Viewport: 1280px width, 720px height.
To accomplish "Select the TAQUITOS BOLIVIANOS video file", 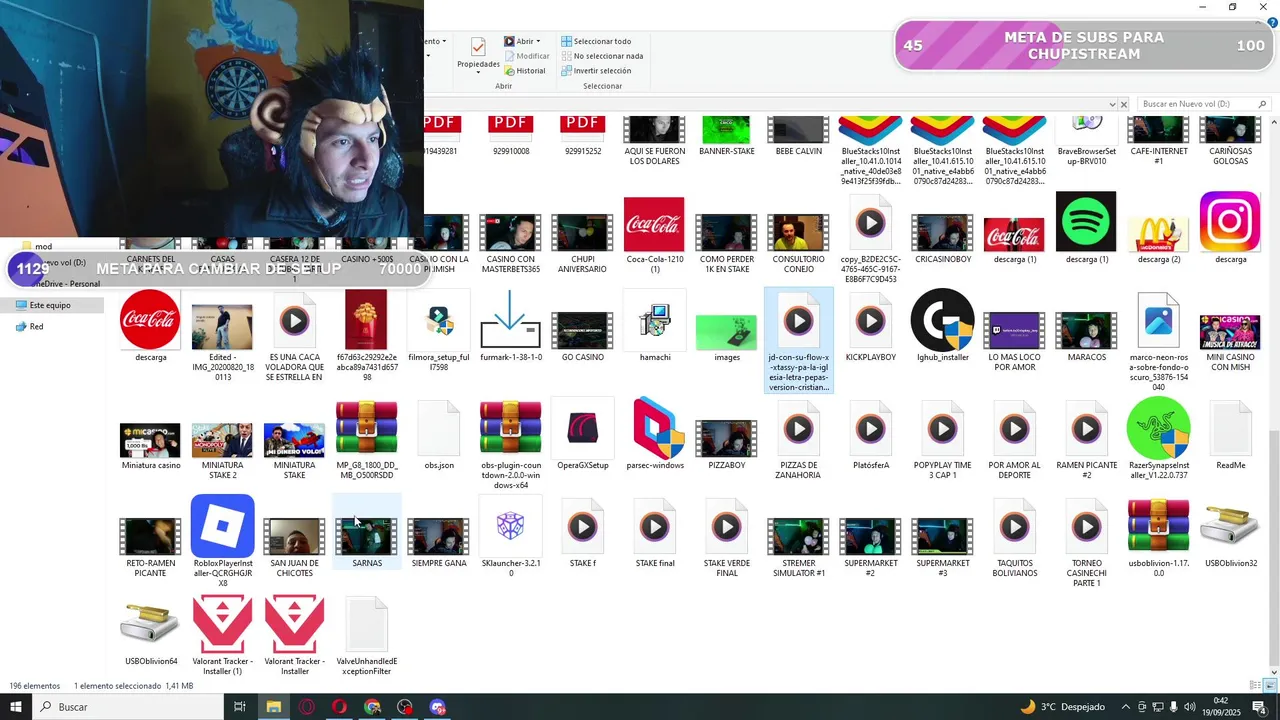I will point(1014,527).
